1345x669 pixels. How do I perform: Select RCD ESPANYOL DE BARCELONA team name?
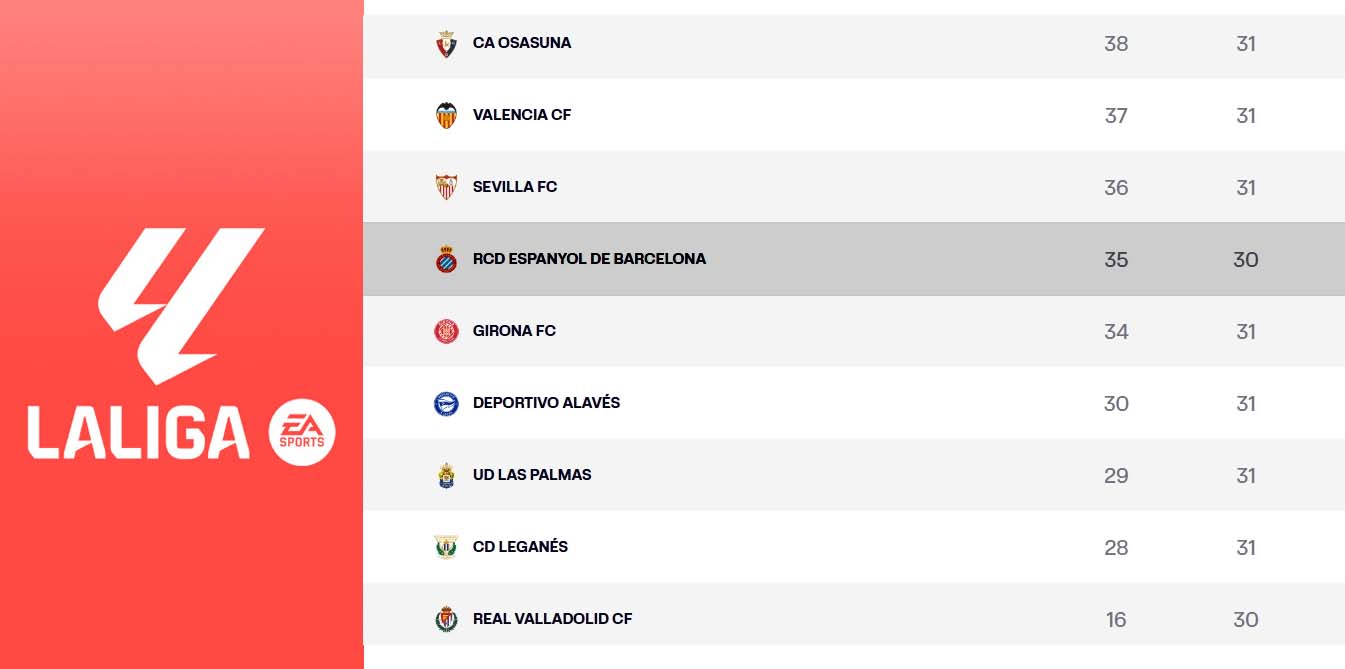[x=589, y=259]
